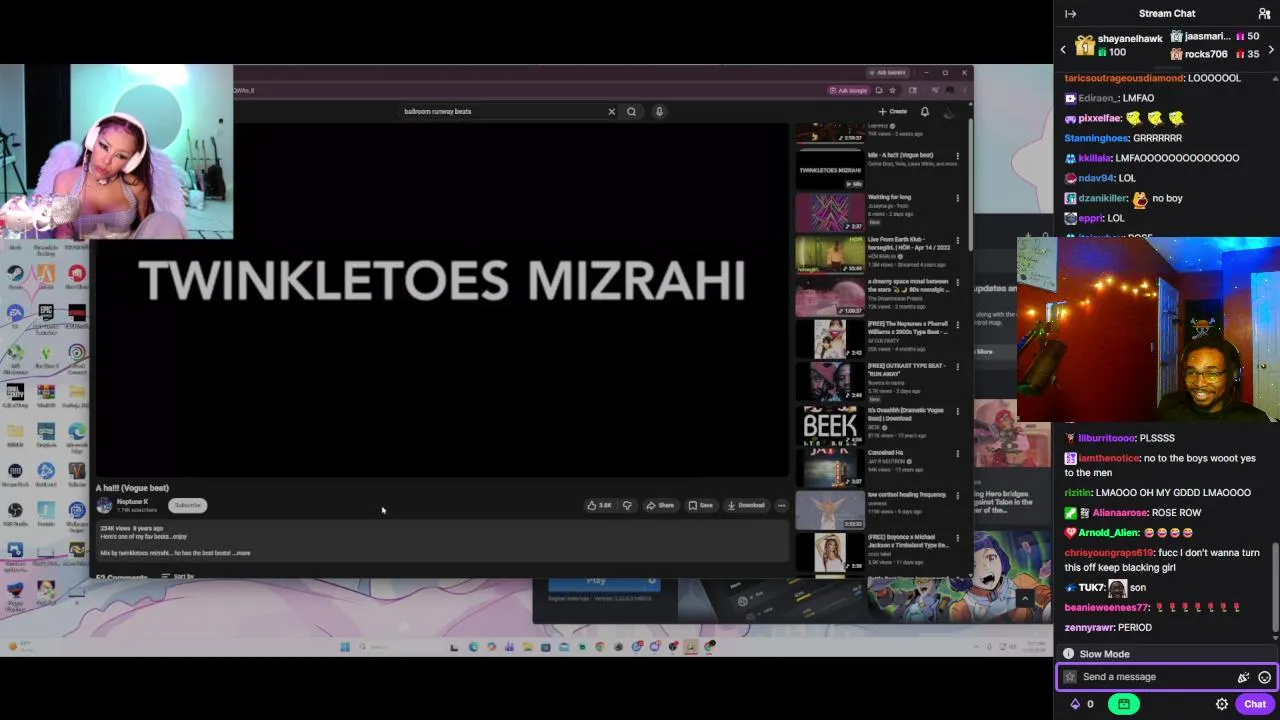Open menu for low cortisol healing frequency
The width and height of the screenshot is (1280, 720).
(x=957, y=495)
